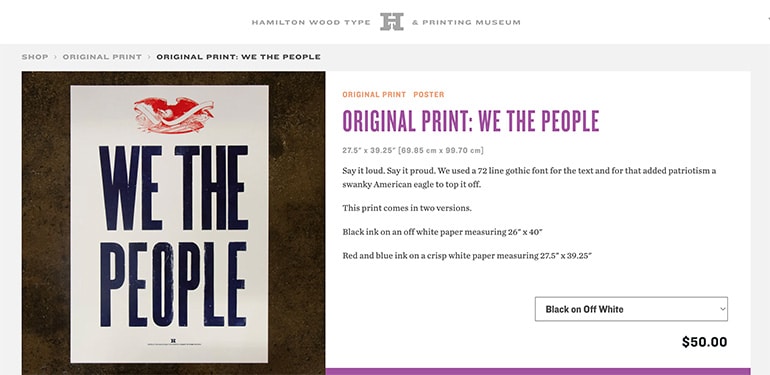
Task: Click the chevron separator after Shop
Action: pos(55,57)
